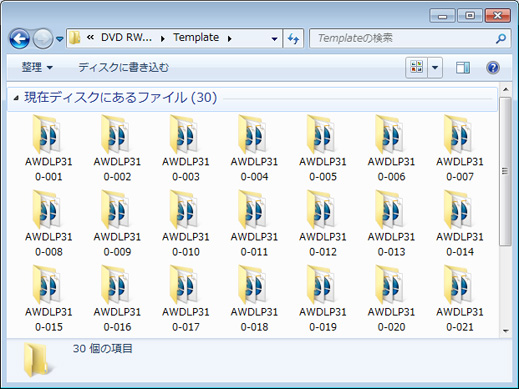Select folder AWDLP310-011
The width and height of the screenshot is (519, 389).
coord(254,223)
